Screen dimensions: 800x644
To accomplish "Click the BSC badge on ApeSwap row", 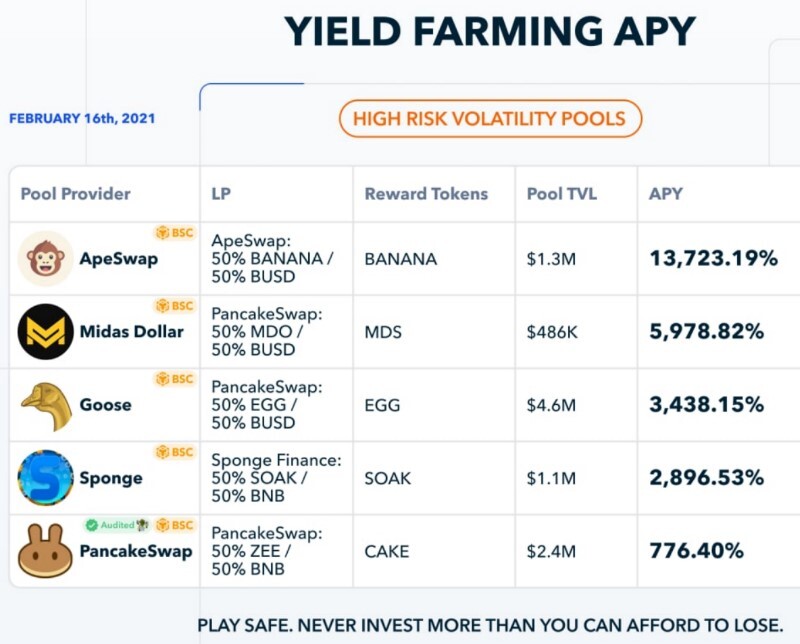I will coord(175,233).
